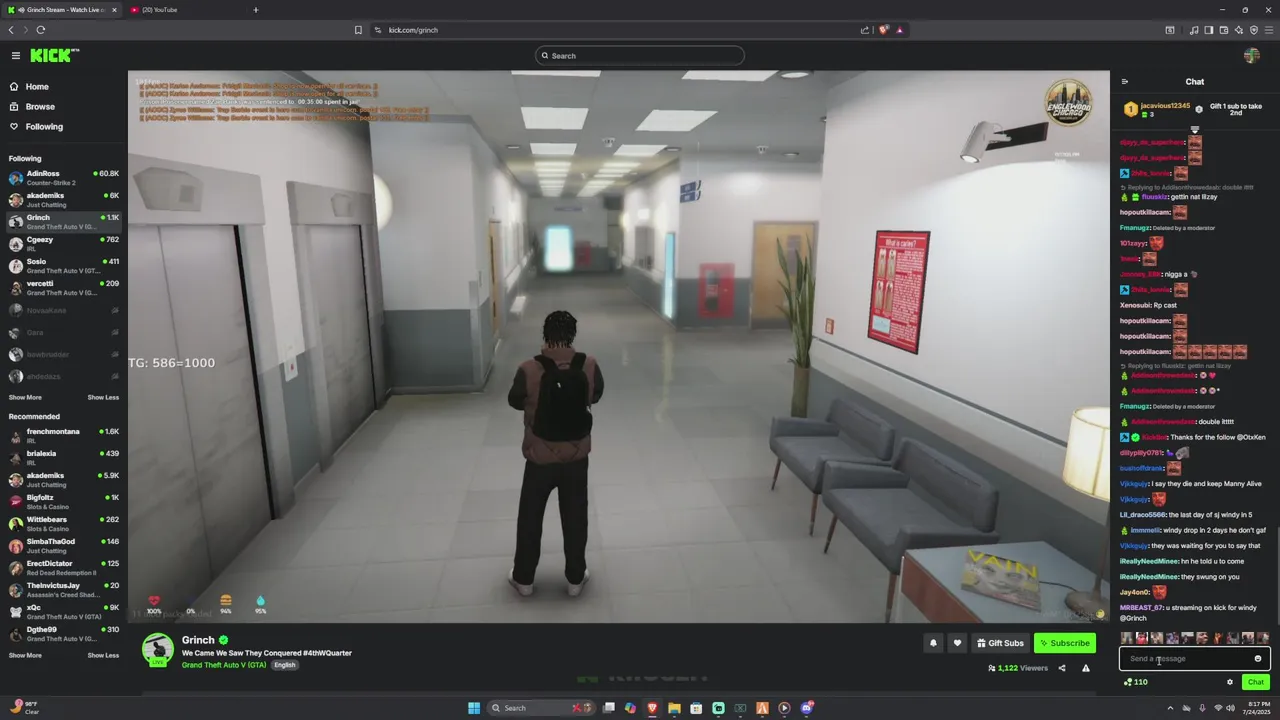Reload the page
Viewport: 1280px width, 720px height.
pos(41,30)
